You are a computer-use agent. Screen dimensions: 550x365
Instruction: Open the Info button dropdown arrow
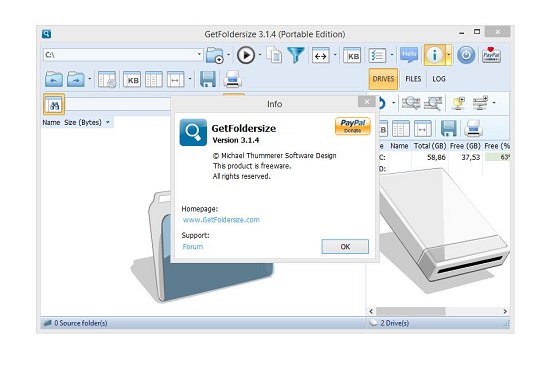(x=449, y=55)
